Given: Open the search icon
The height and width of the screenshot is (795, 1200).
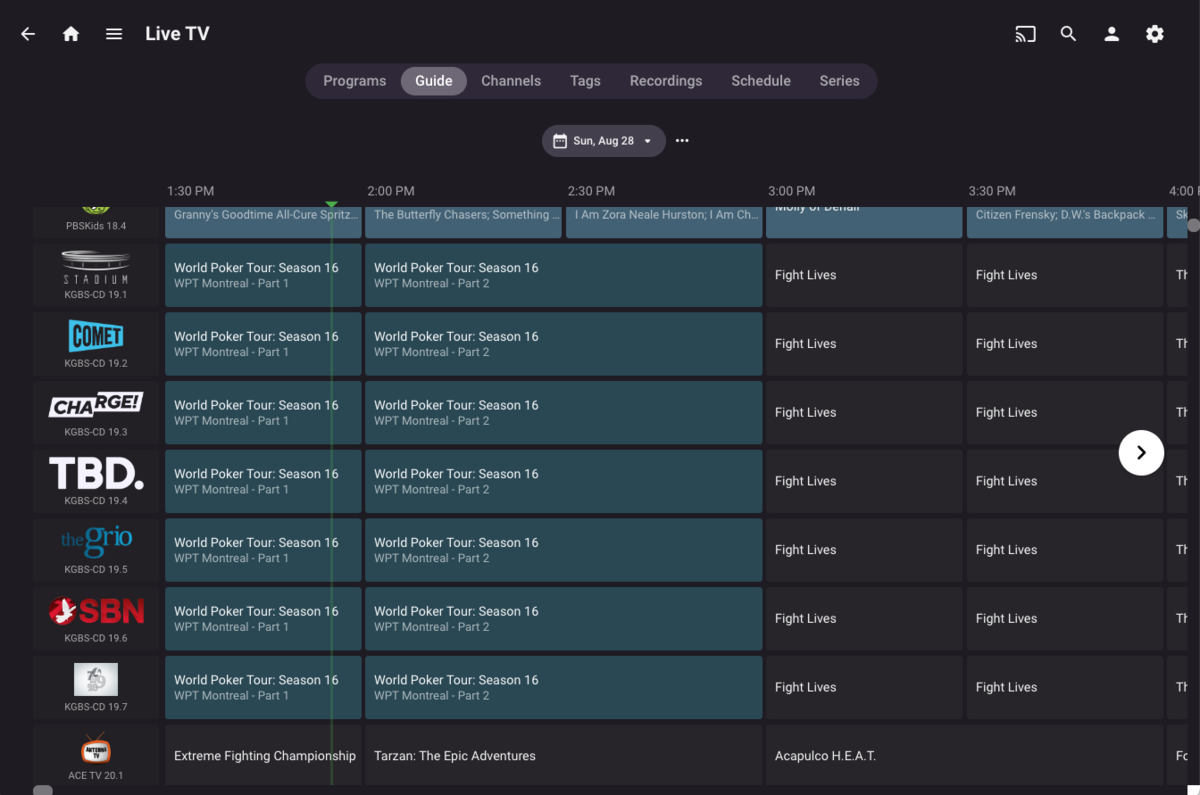Looking at the screenshot, I should [1068, 34].
